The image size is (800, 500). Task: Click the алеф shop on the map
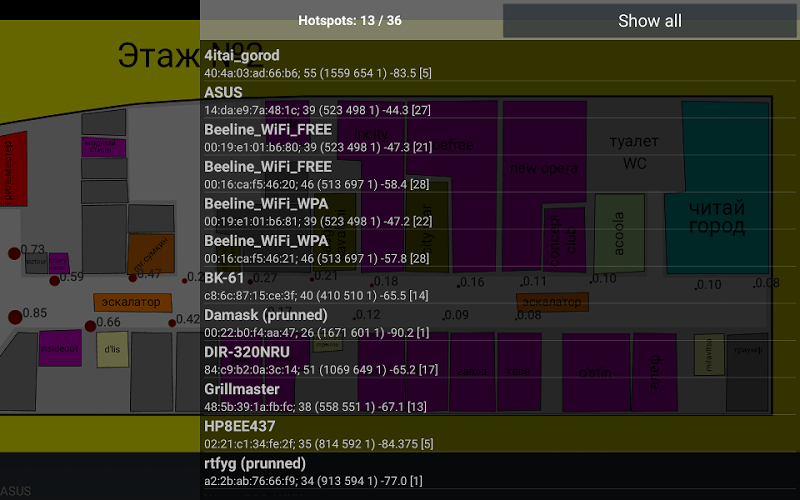[655, 372]
